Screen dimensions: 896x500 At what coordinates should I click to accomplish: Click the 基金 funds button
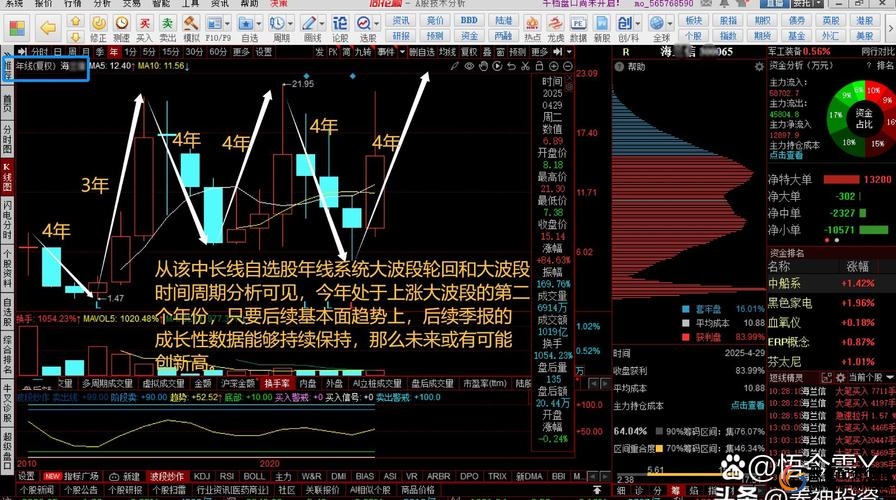(x=797, y=35)
